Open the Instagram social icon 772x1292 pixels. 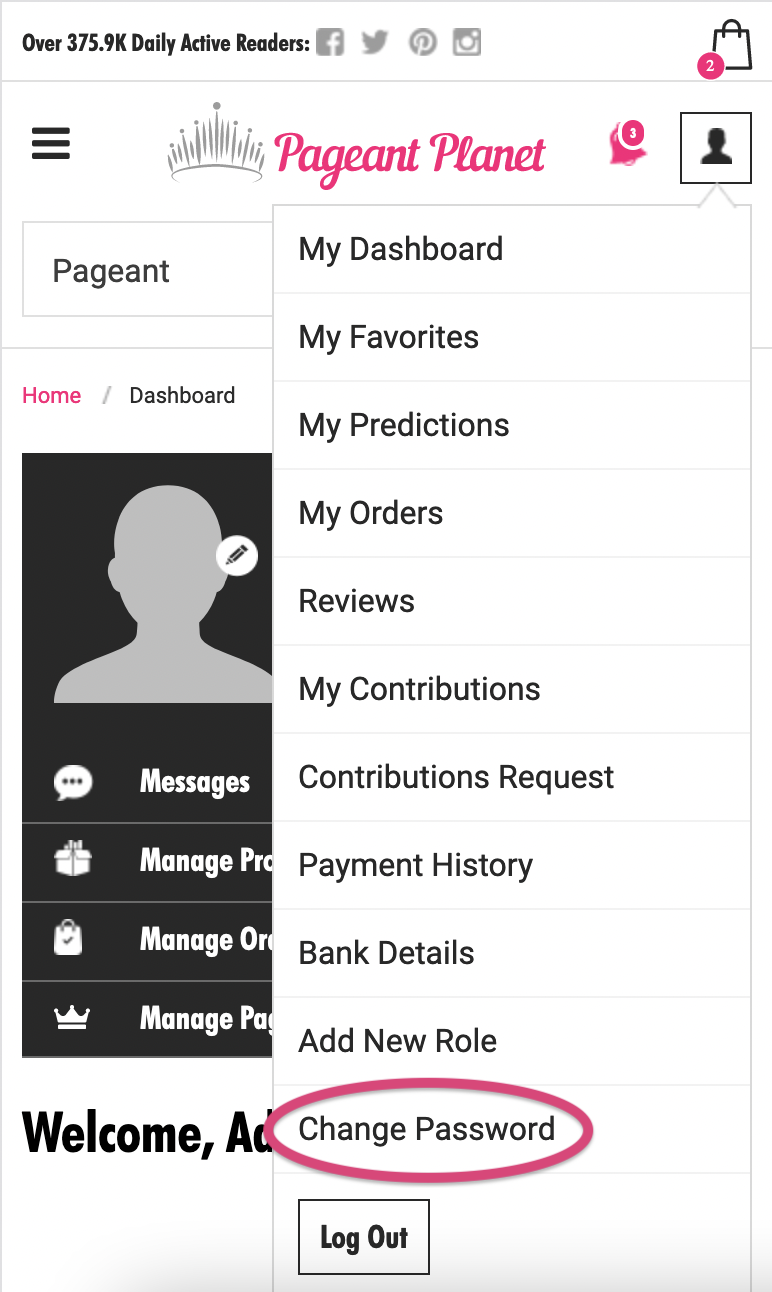(x=467, y=43)
